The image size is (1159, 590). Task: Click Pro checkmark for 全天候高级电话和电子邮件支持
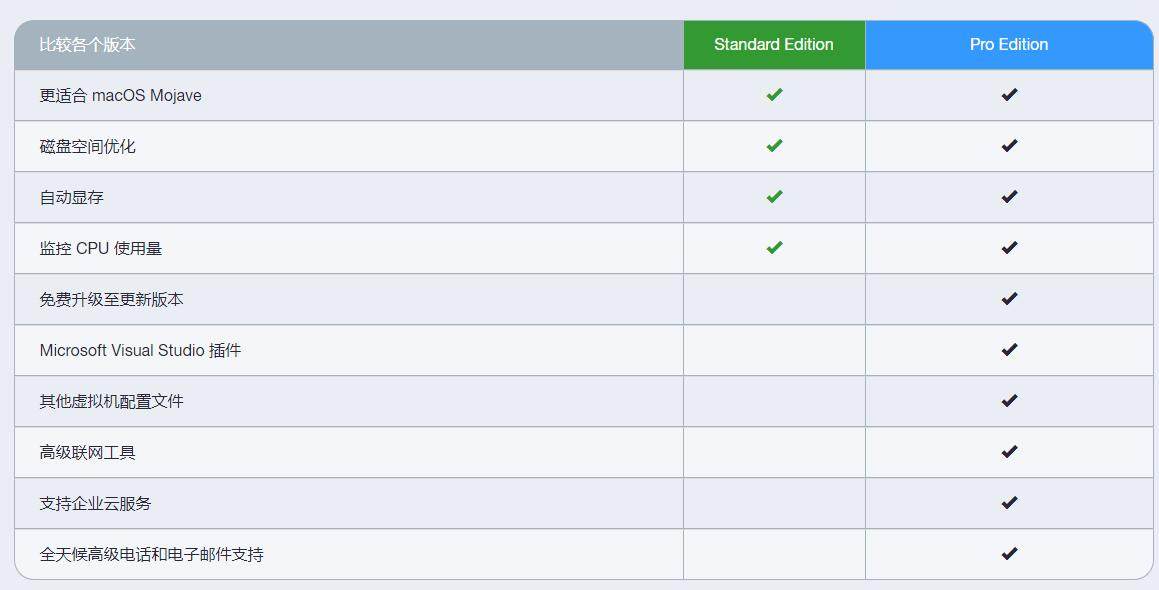pos(1009,554)
